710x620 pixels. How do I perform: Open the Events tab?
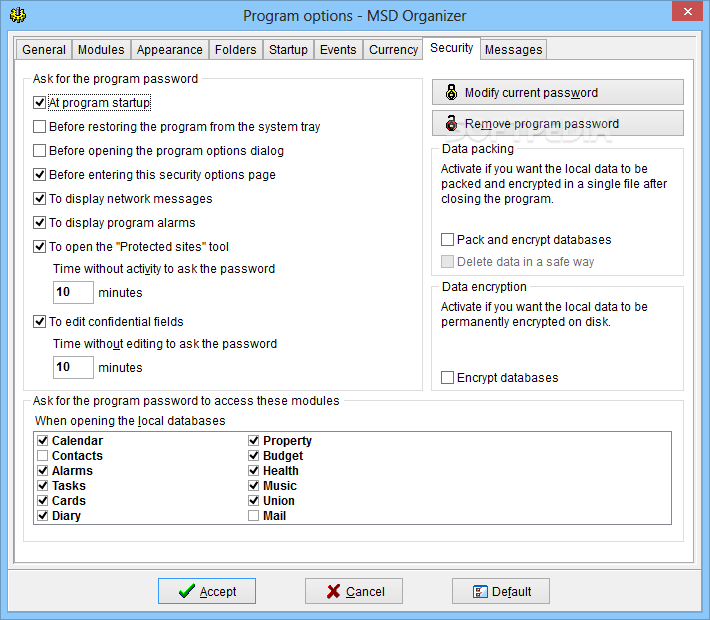[x=338, y=49]
